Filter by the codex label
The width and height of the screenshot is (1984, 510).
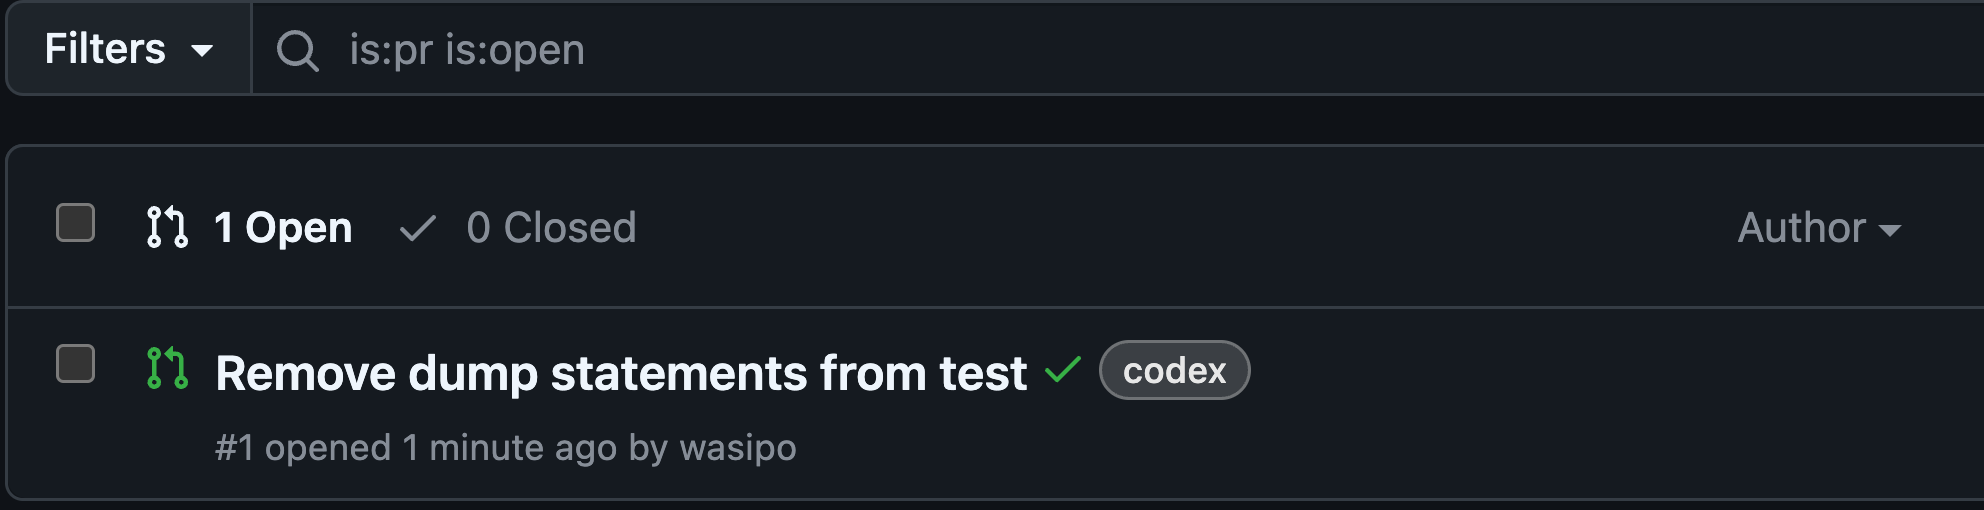tap(1174, 370)
